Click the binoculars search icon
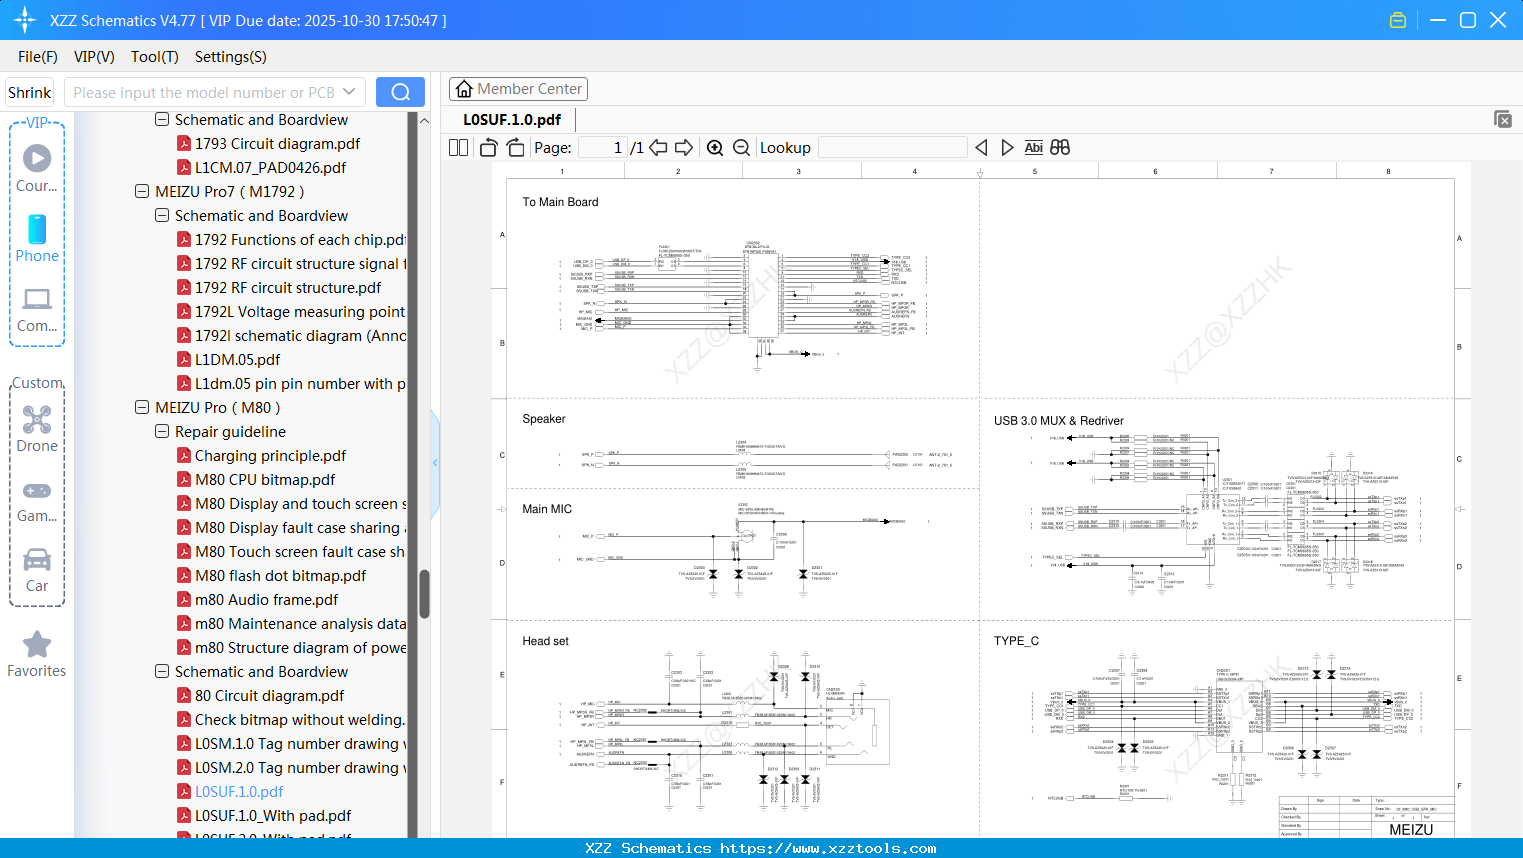 (x=1060, y=148)
